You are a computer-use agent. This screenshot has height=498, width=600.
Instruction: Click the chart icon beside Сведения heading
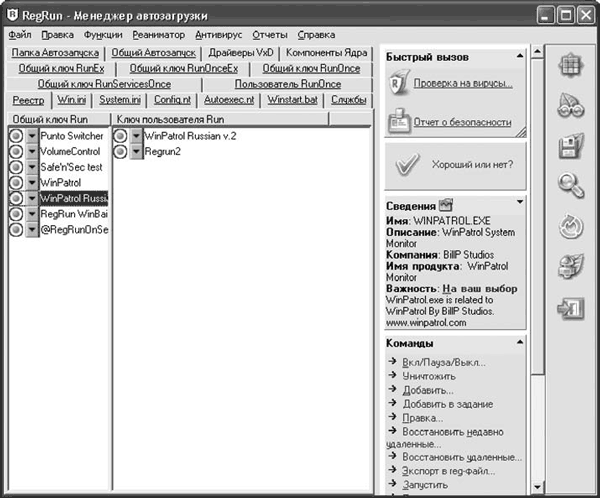click(445, 205)
